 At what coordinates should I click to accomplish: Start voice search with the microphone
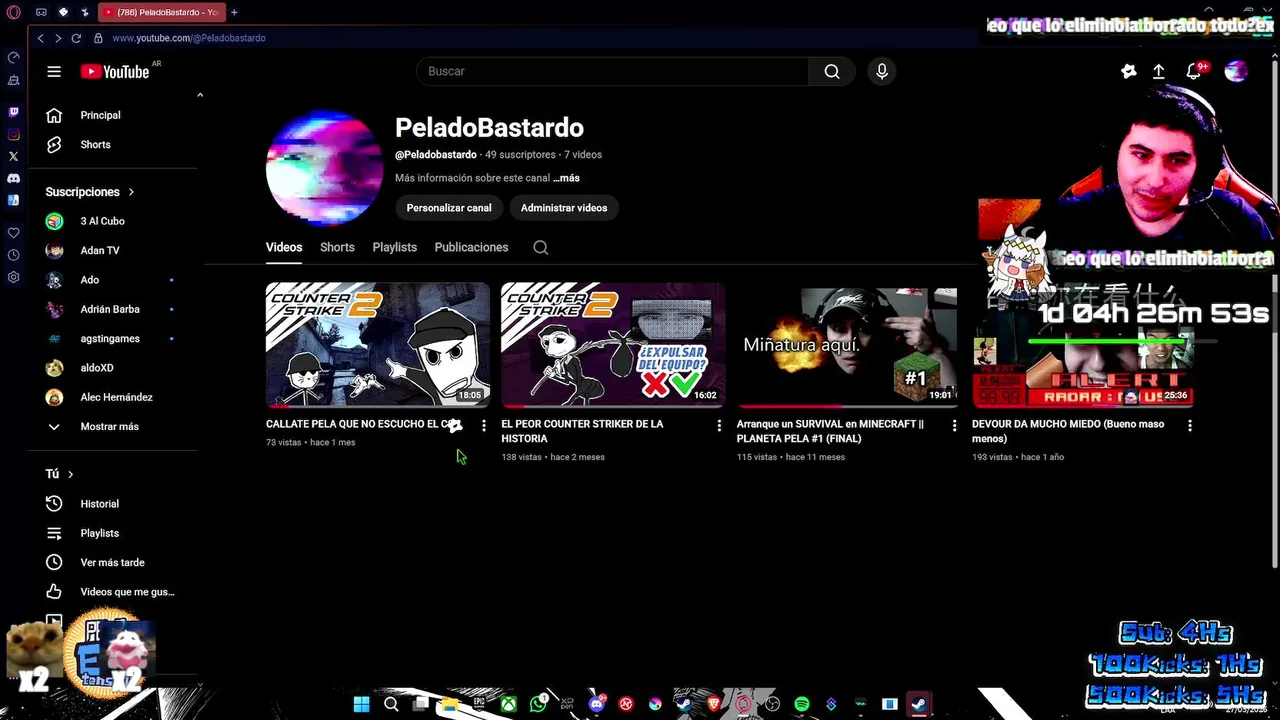(882, 71)
